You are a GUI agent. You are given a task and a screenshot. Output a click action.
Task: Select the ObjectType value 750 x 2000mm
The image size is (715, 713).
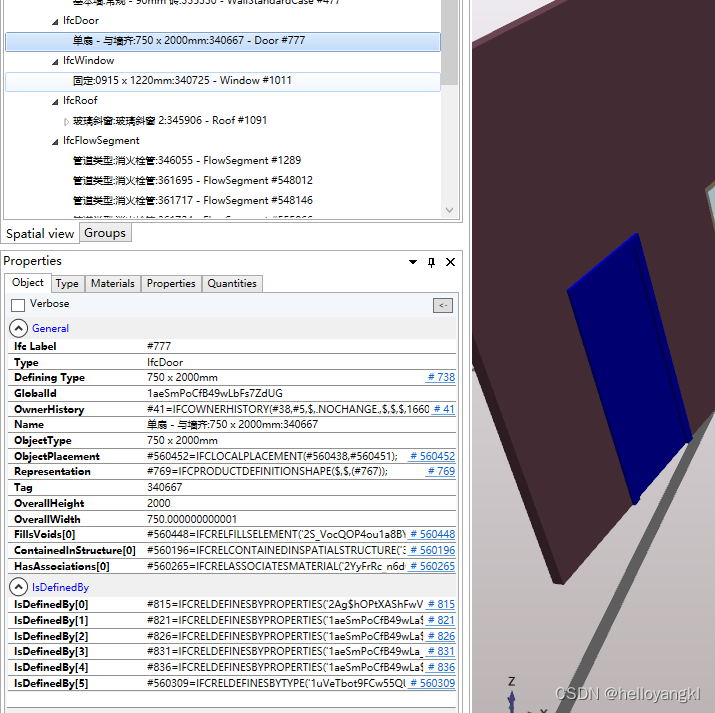(182, 440)
